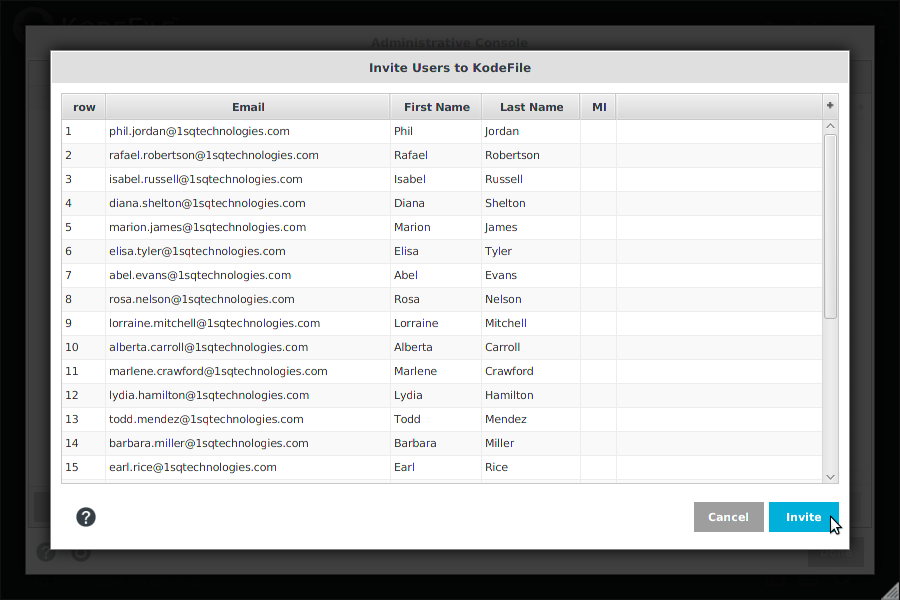Click first name cell Abel
Viewport: 900px width, 600px height.
[436, 276]
